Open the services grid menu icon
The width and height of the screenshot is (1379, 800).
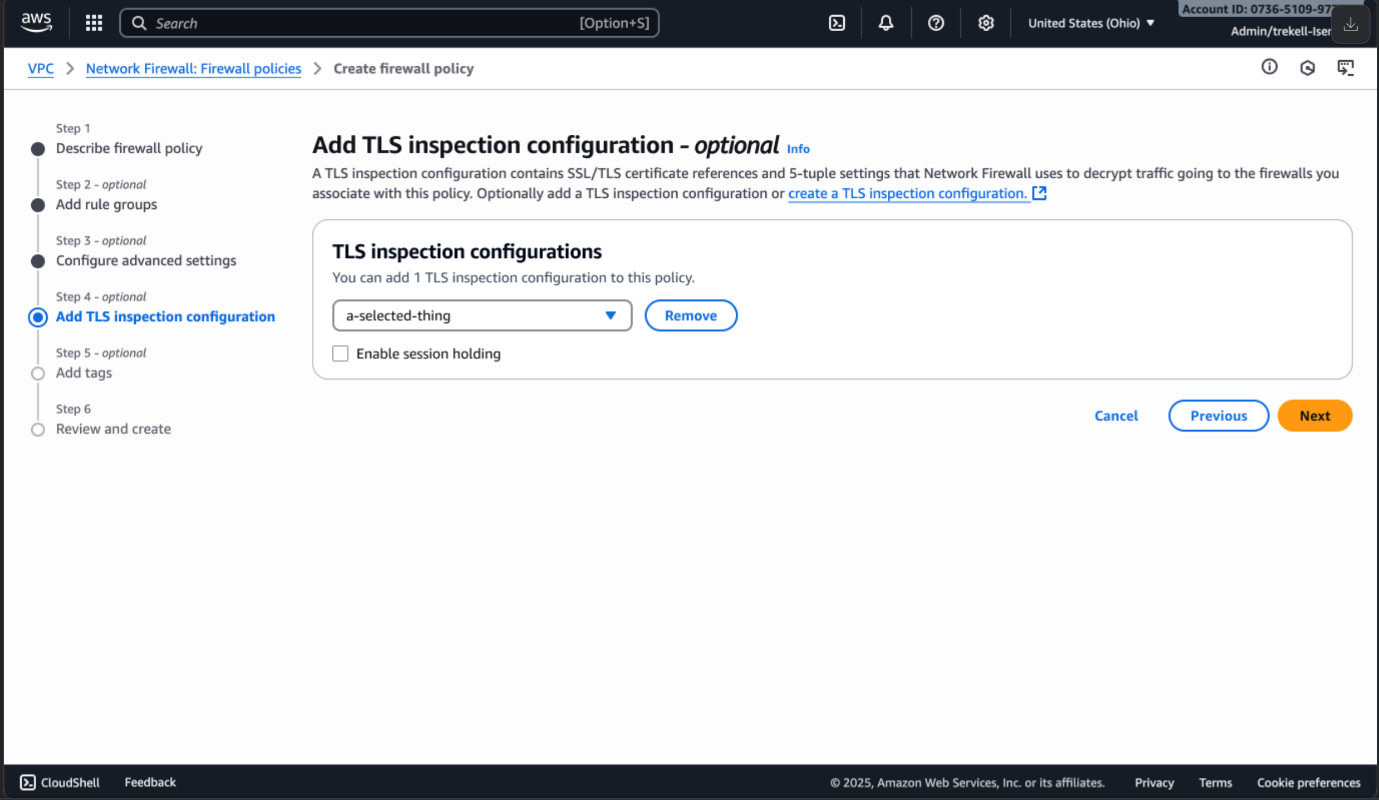point(94,23)
